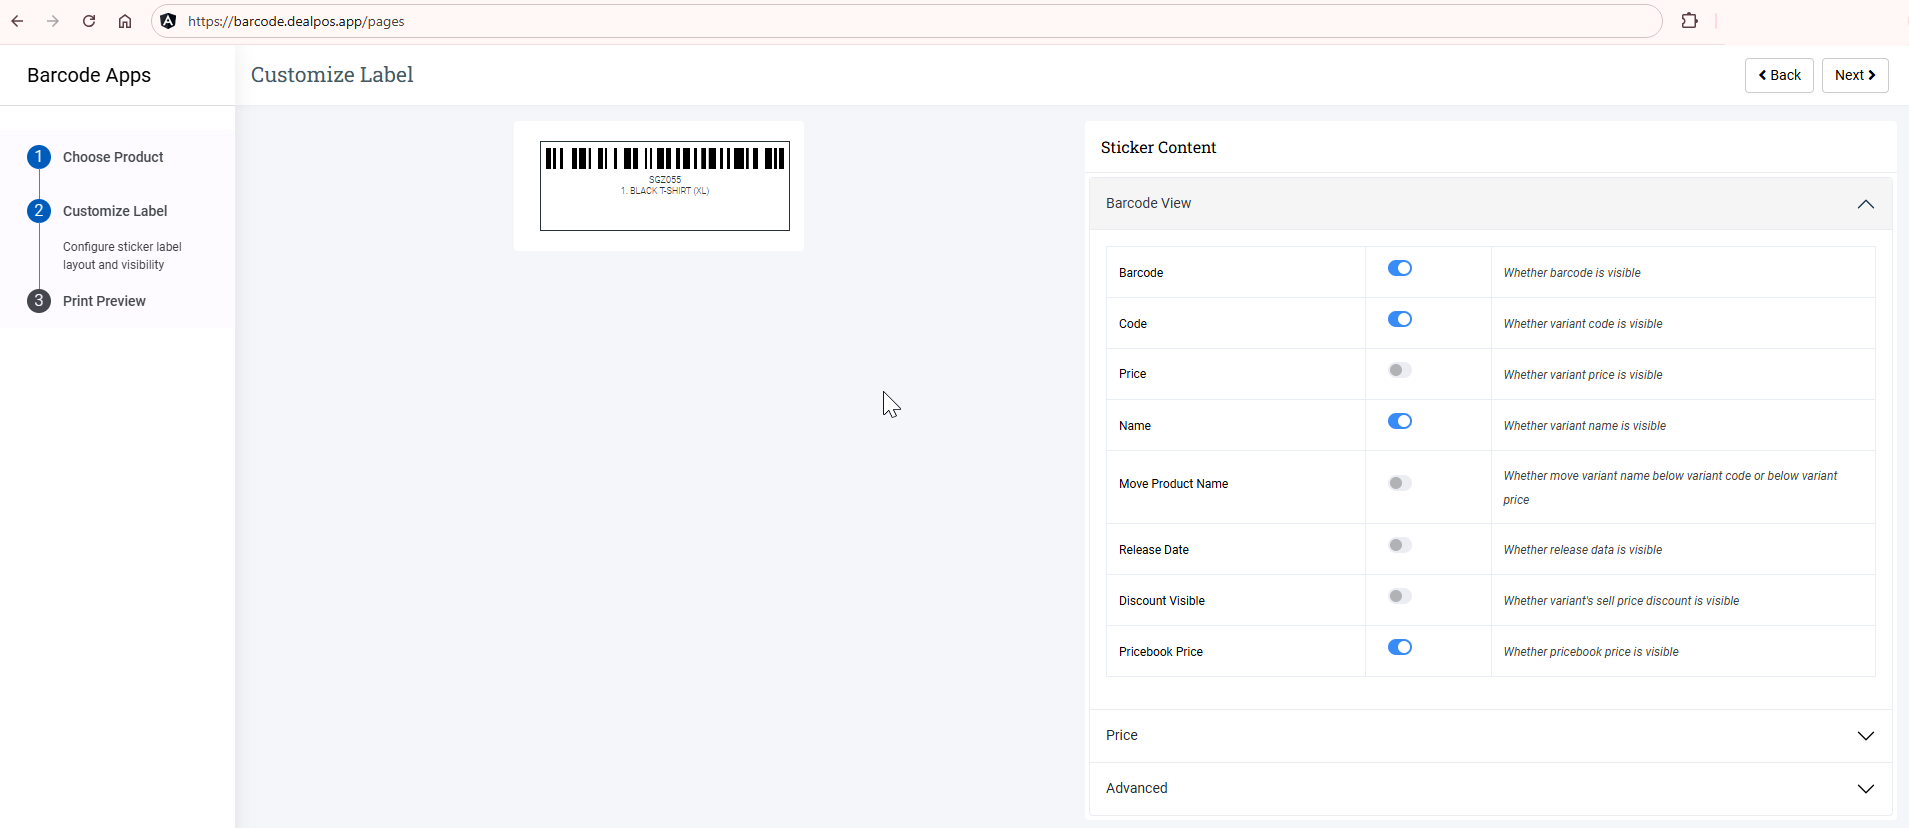Click the 'Move Product Name' row label
This screenshot has width=1909, height=828.
[x=1173, y=484]
